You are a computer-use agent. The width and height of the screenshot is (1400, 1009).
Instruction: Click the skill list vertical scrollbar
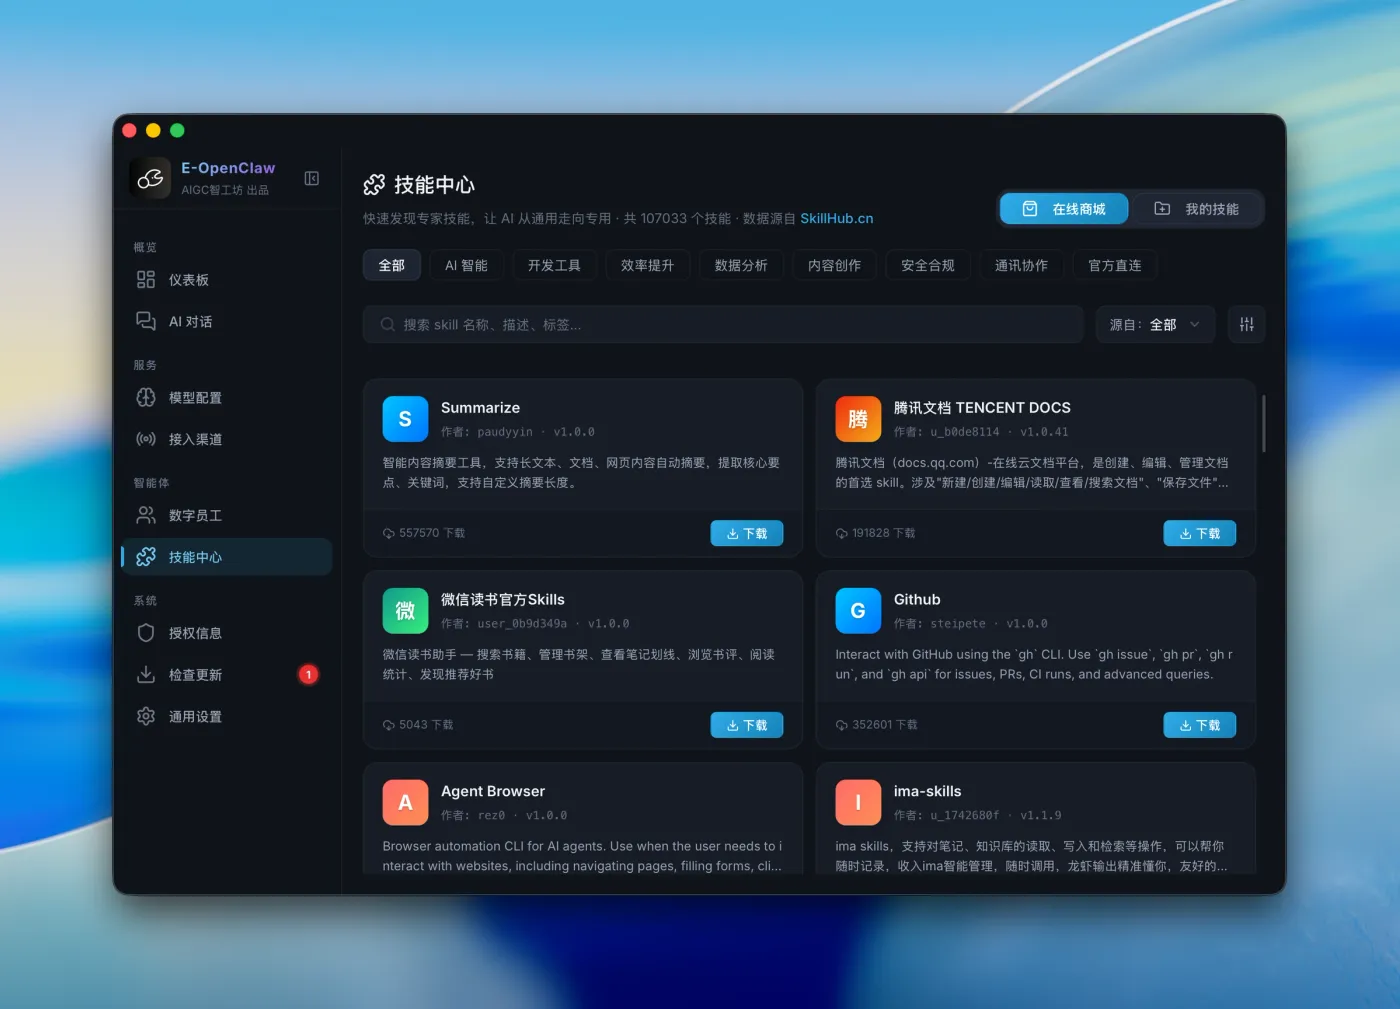pyautogui.click(x=1264, y=423)
